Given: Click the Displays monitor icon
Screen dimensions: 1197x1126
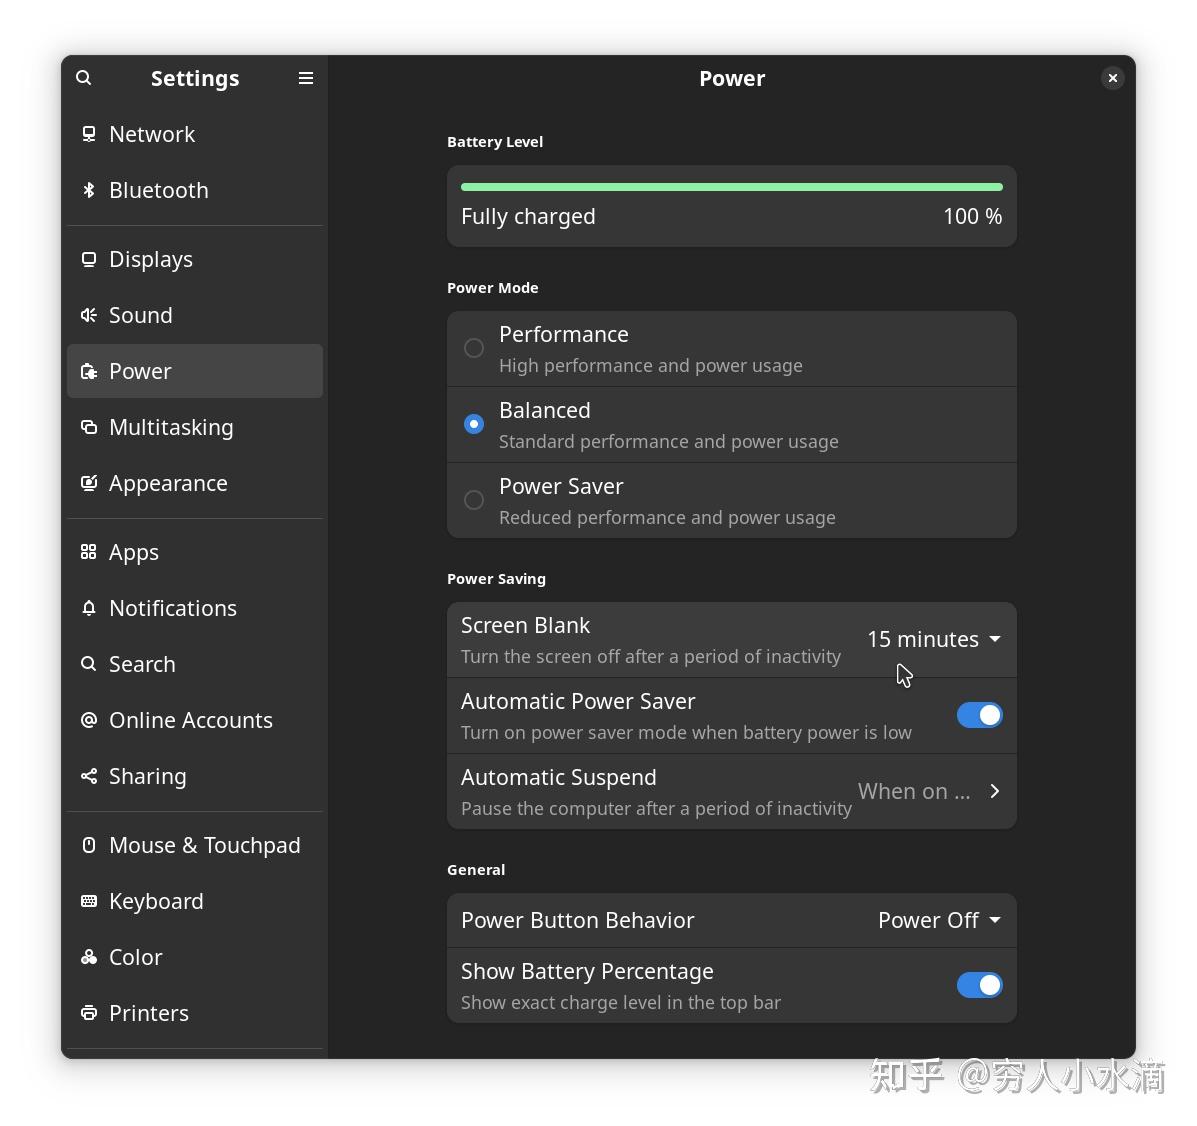Looking at the screenshot, I should click(x=89, y=259).
